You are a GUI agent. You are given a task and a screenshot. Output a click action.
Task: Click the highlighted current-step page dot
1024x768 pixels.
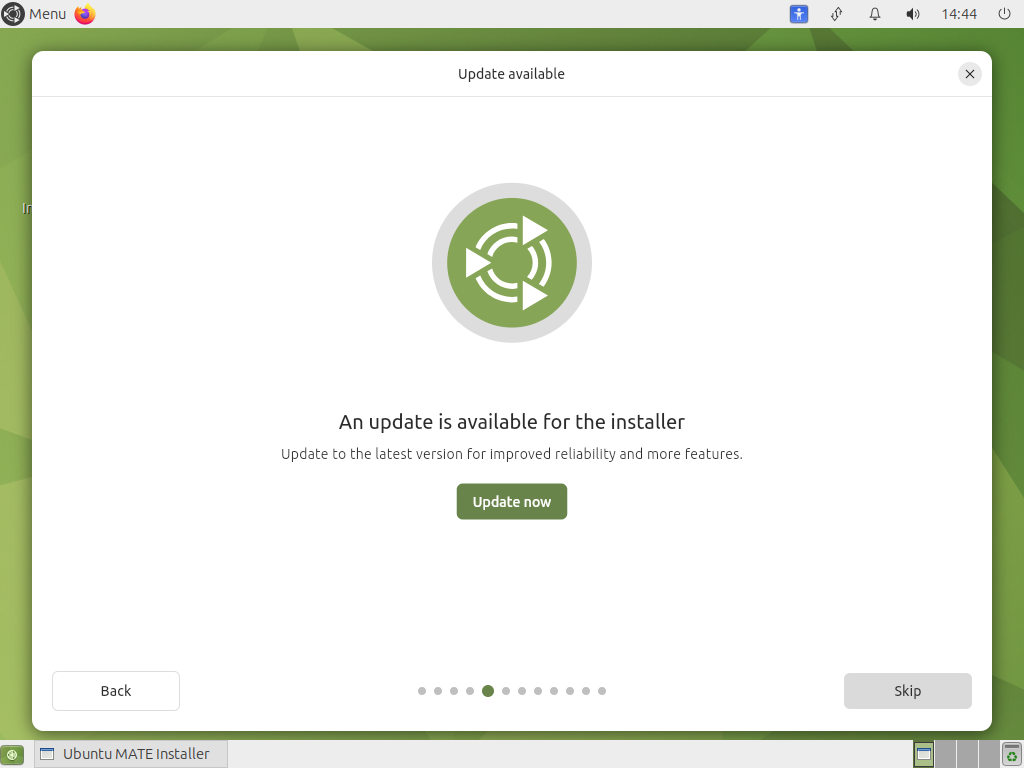pos(488,691)
